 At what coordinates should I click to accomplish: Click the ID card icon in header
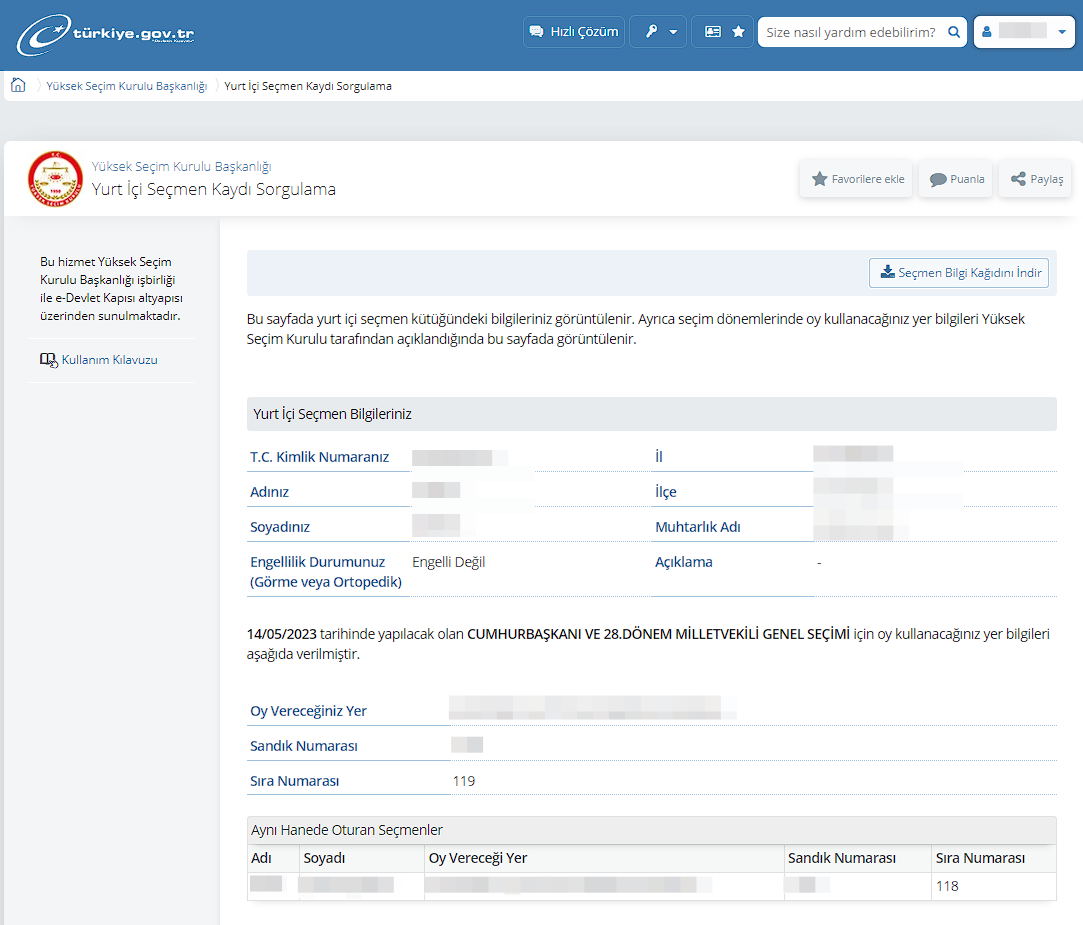[x=712, y=32]
